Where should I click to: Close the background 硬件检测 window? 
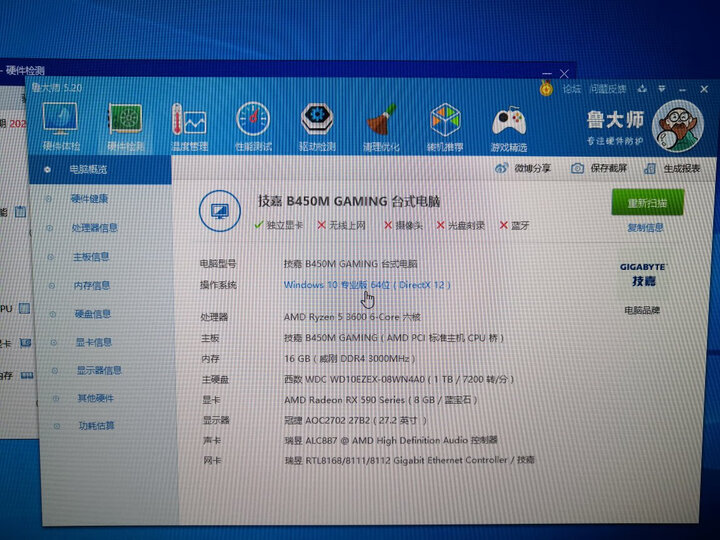click(x=564, y=73)
